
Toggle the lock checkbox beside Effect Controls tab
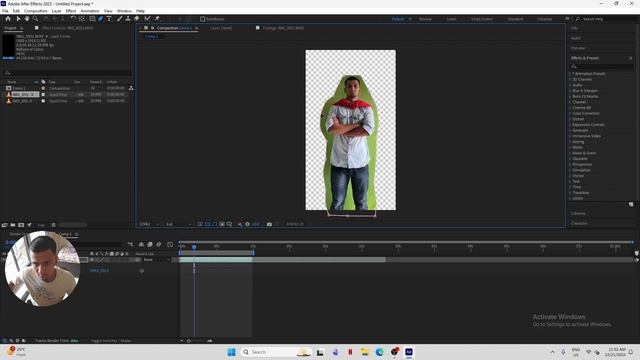pos(37,28)
